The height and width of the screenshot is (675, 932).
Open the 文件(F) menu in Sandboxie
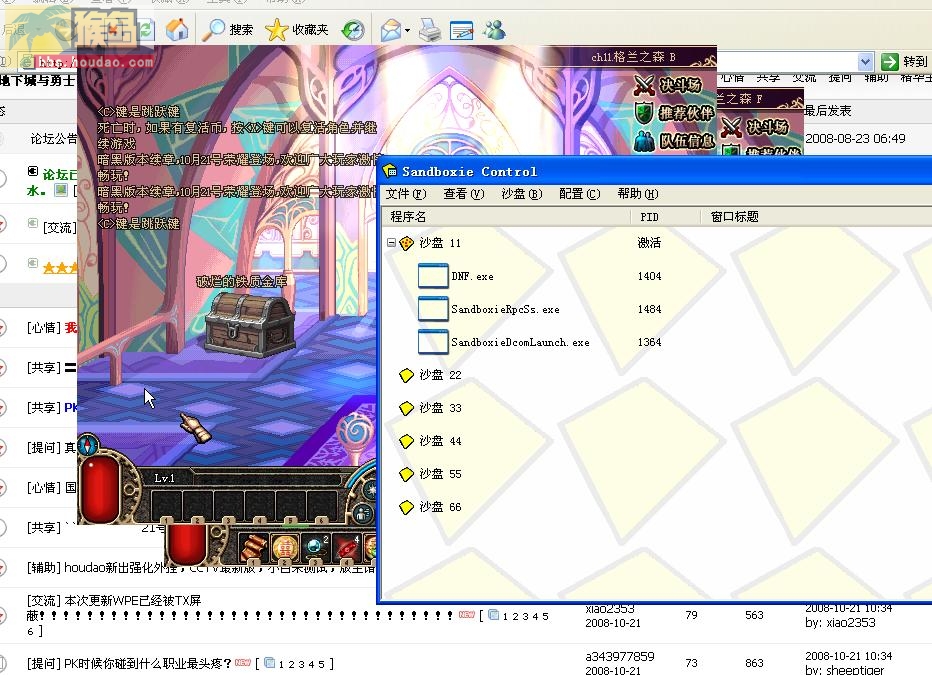pos(406,194)
